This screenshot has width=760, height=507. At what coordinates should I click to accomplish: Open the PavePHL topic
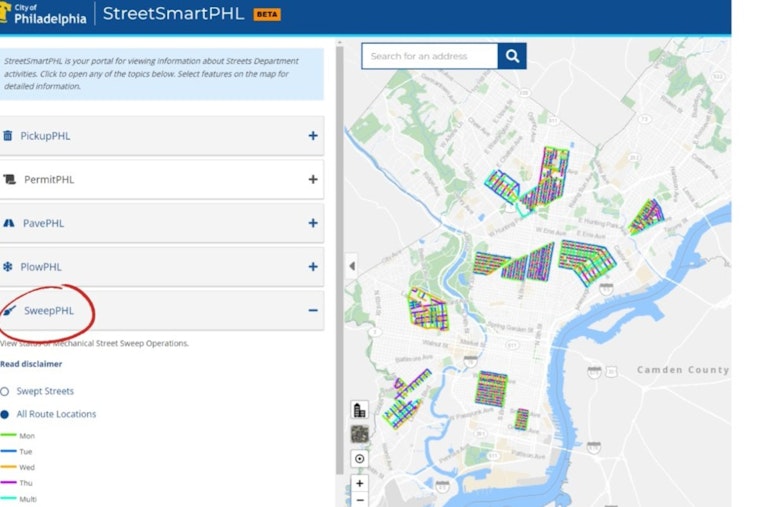click(161, 223)
